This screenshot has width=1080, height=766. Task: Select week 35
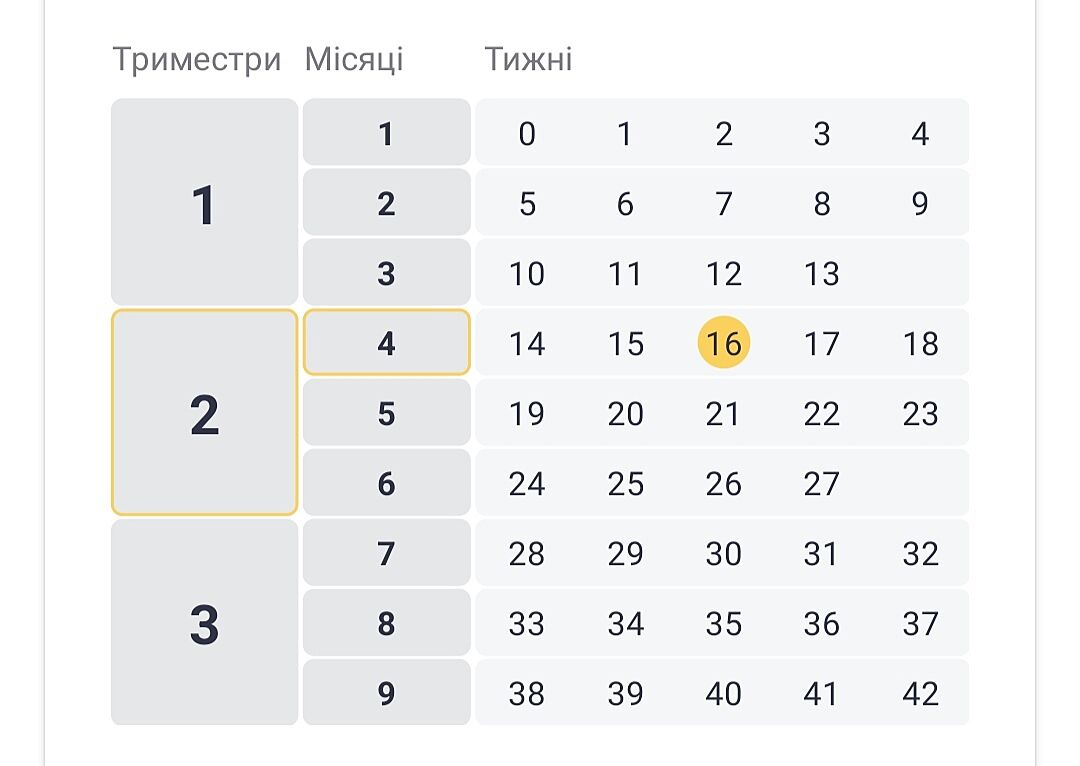click(x=723, y=623)
